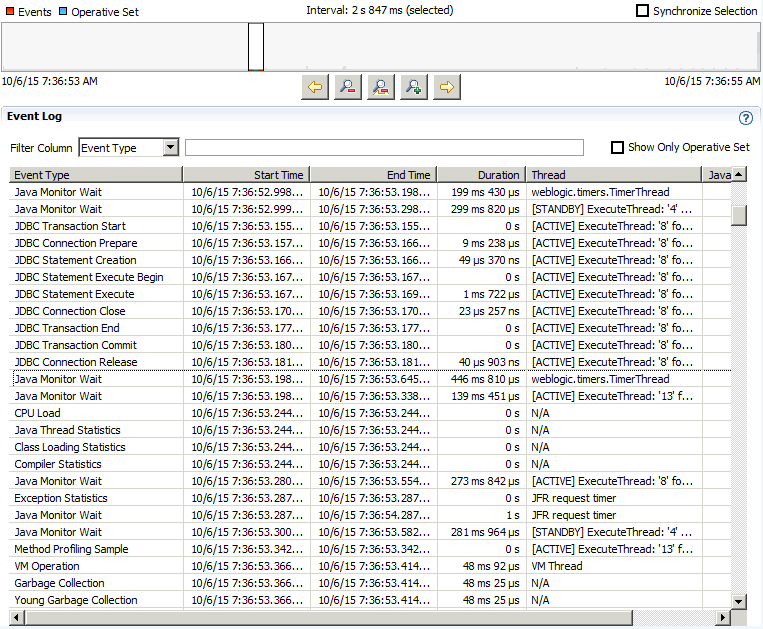Image resolution: width=763 pixels, height=629 pixels.
Task: Sort by End Time column header
Action: 373,175
